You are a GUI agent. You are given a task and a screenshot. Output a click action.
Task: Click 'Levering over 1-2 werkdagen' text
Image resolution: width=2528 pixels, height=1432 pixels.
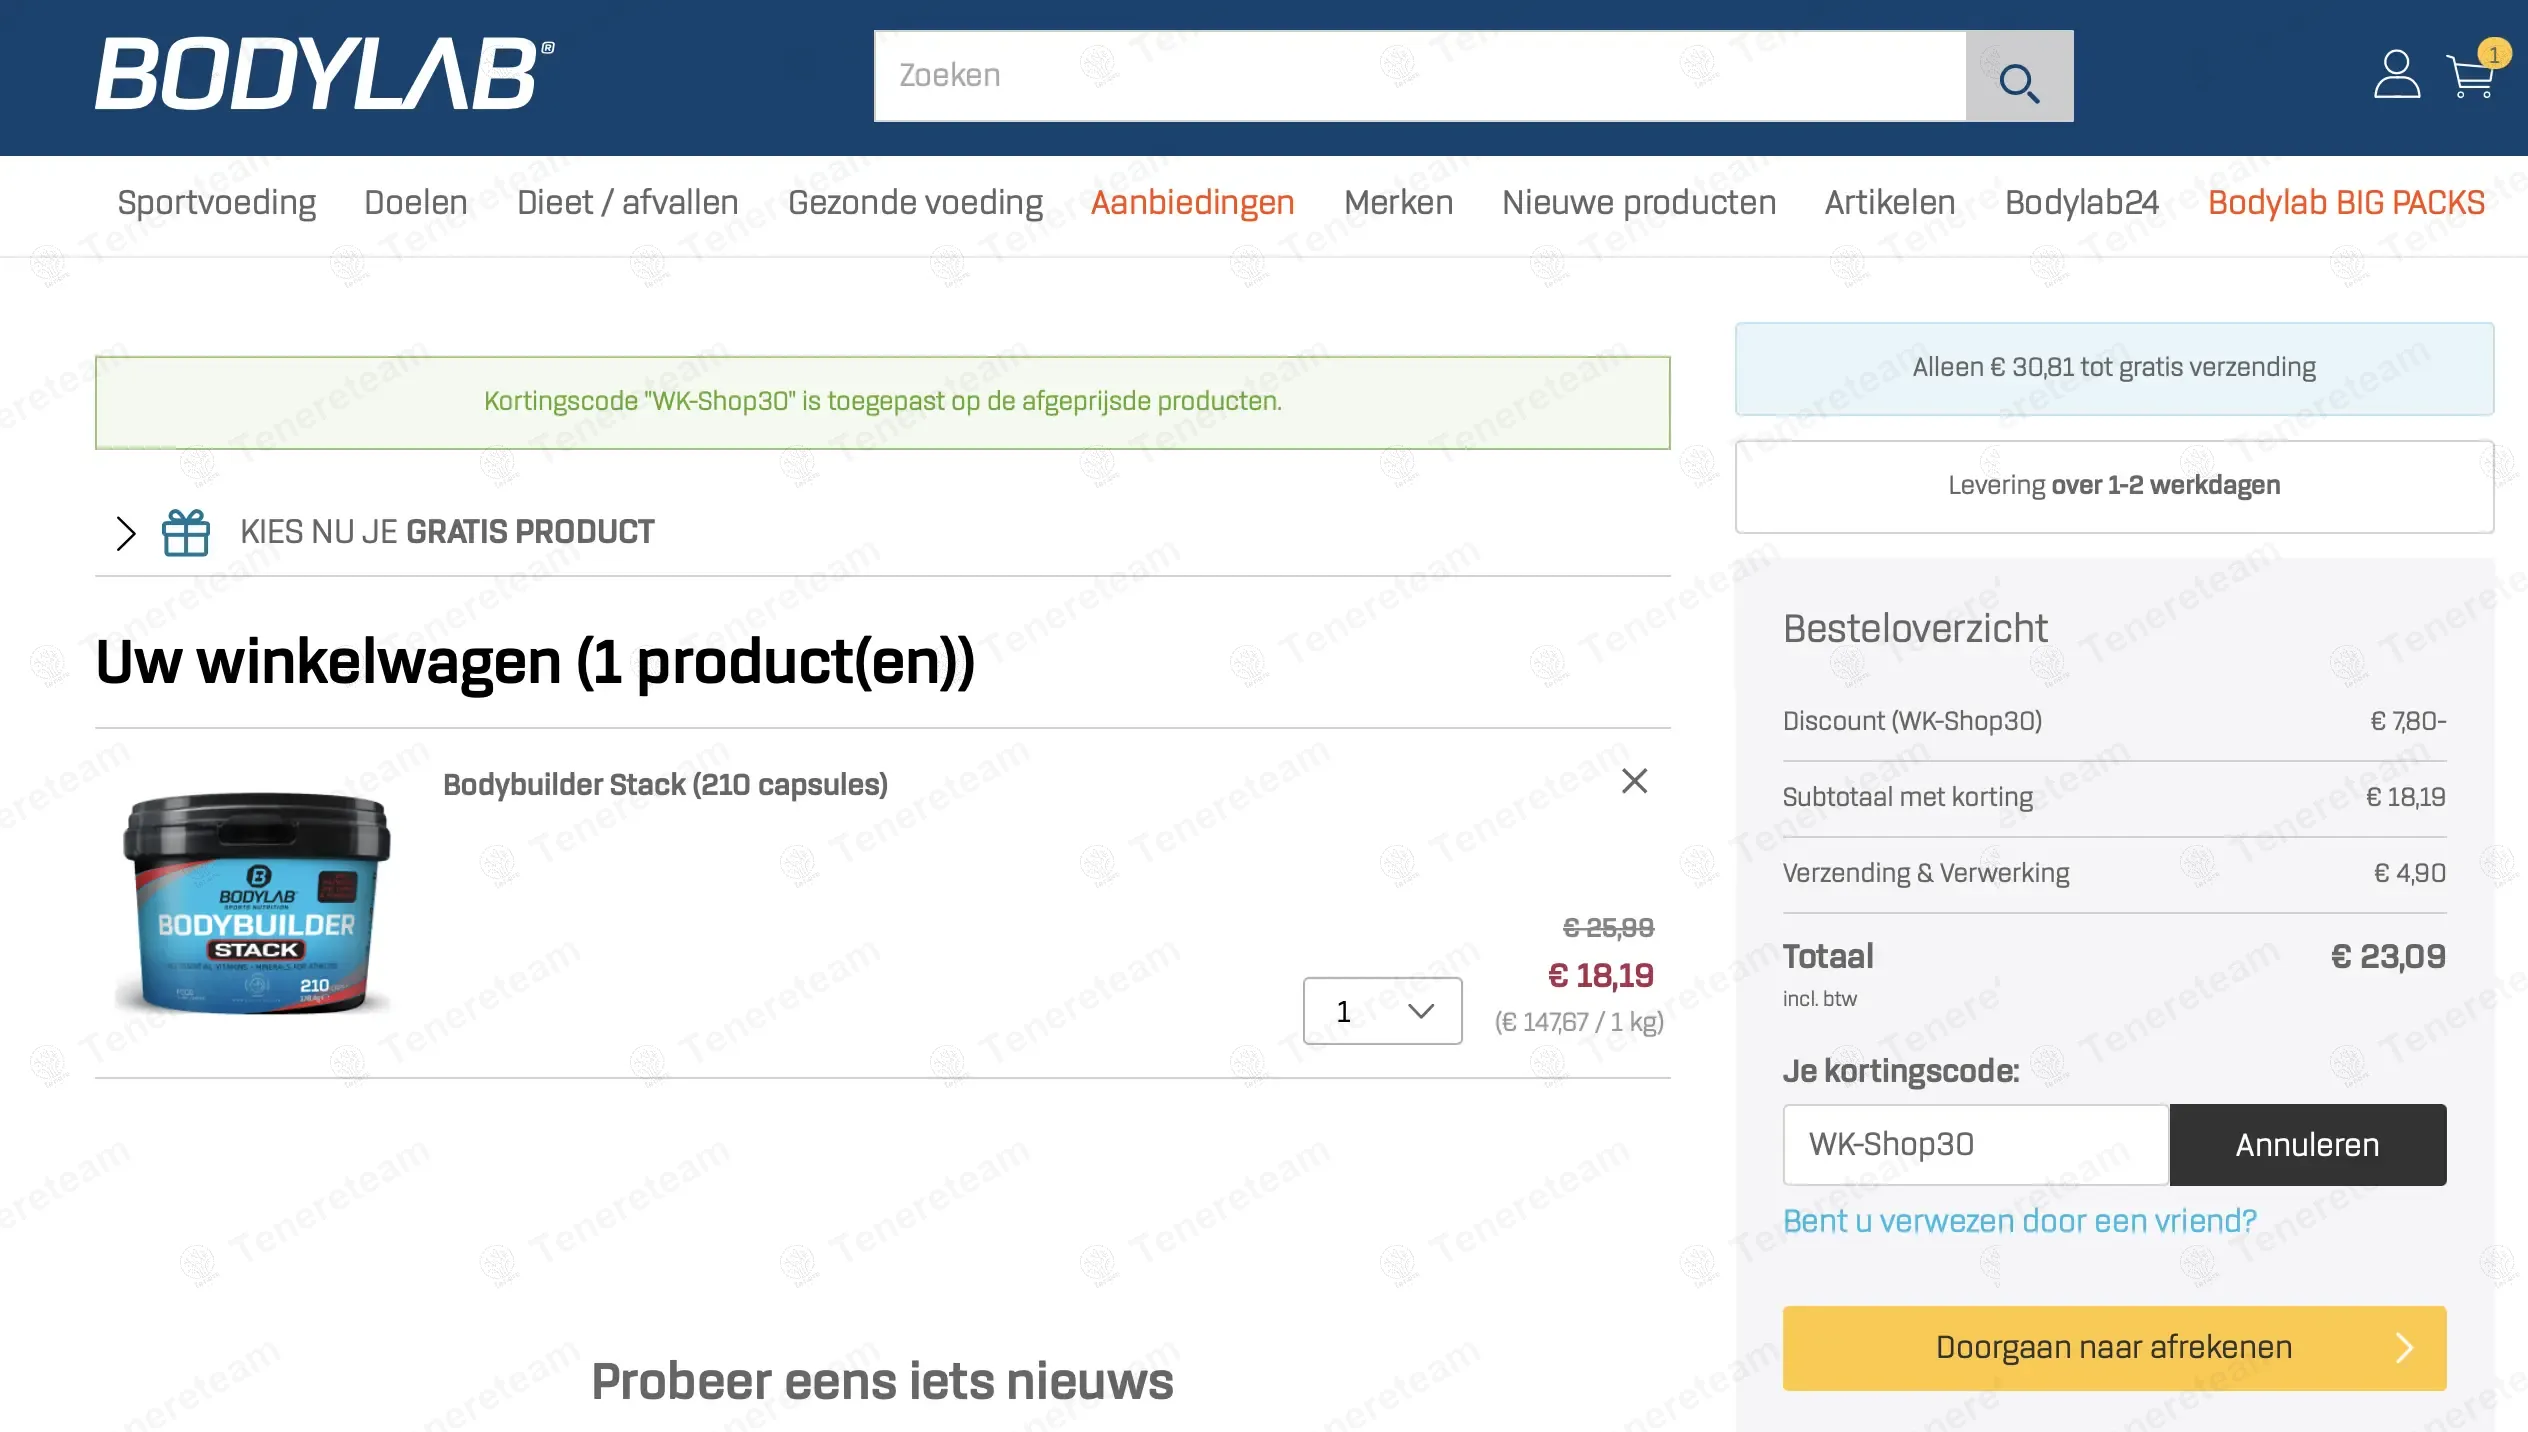tap(2114, 486)
